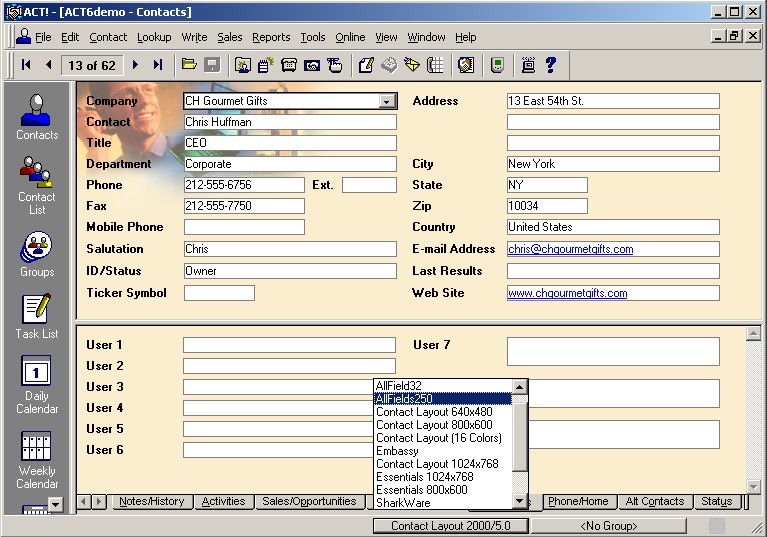This screenshot has width=767, height=537.
Task: Open the Weekly Calendar view
Action: tap(37, 460)
